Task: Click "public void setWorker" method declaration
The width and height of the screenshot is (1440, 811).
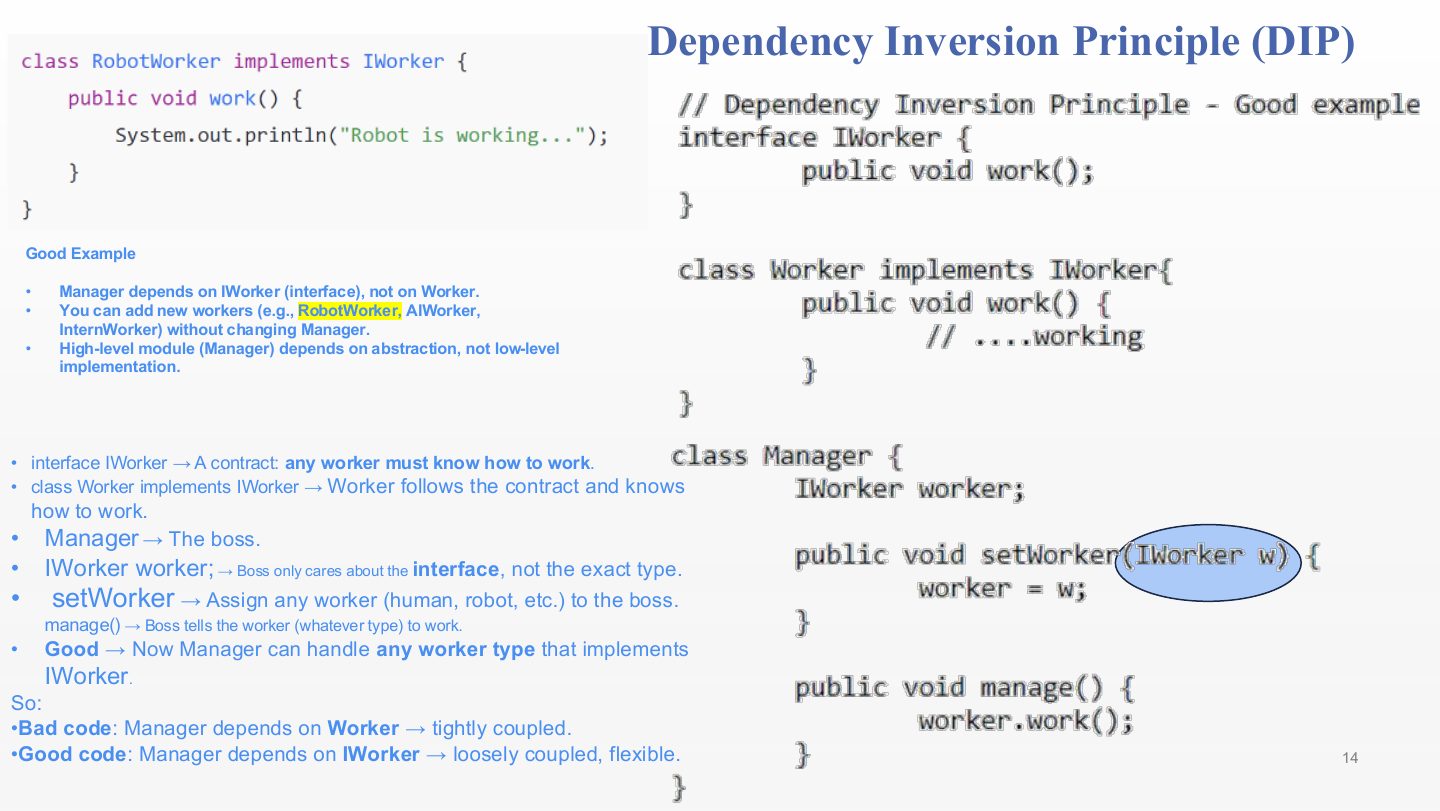Action: [955, 556]
